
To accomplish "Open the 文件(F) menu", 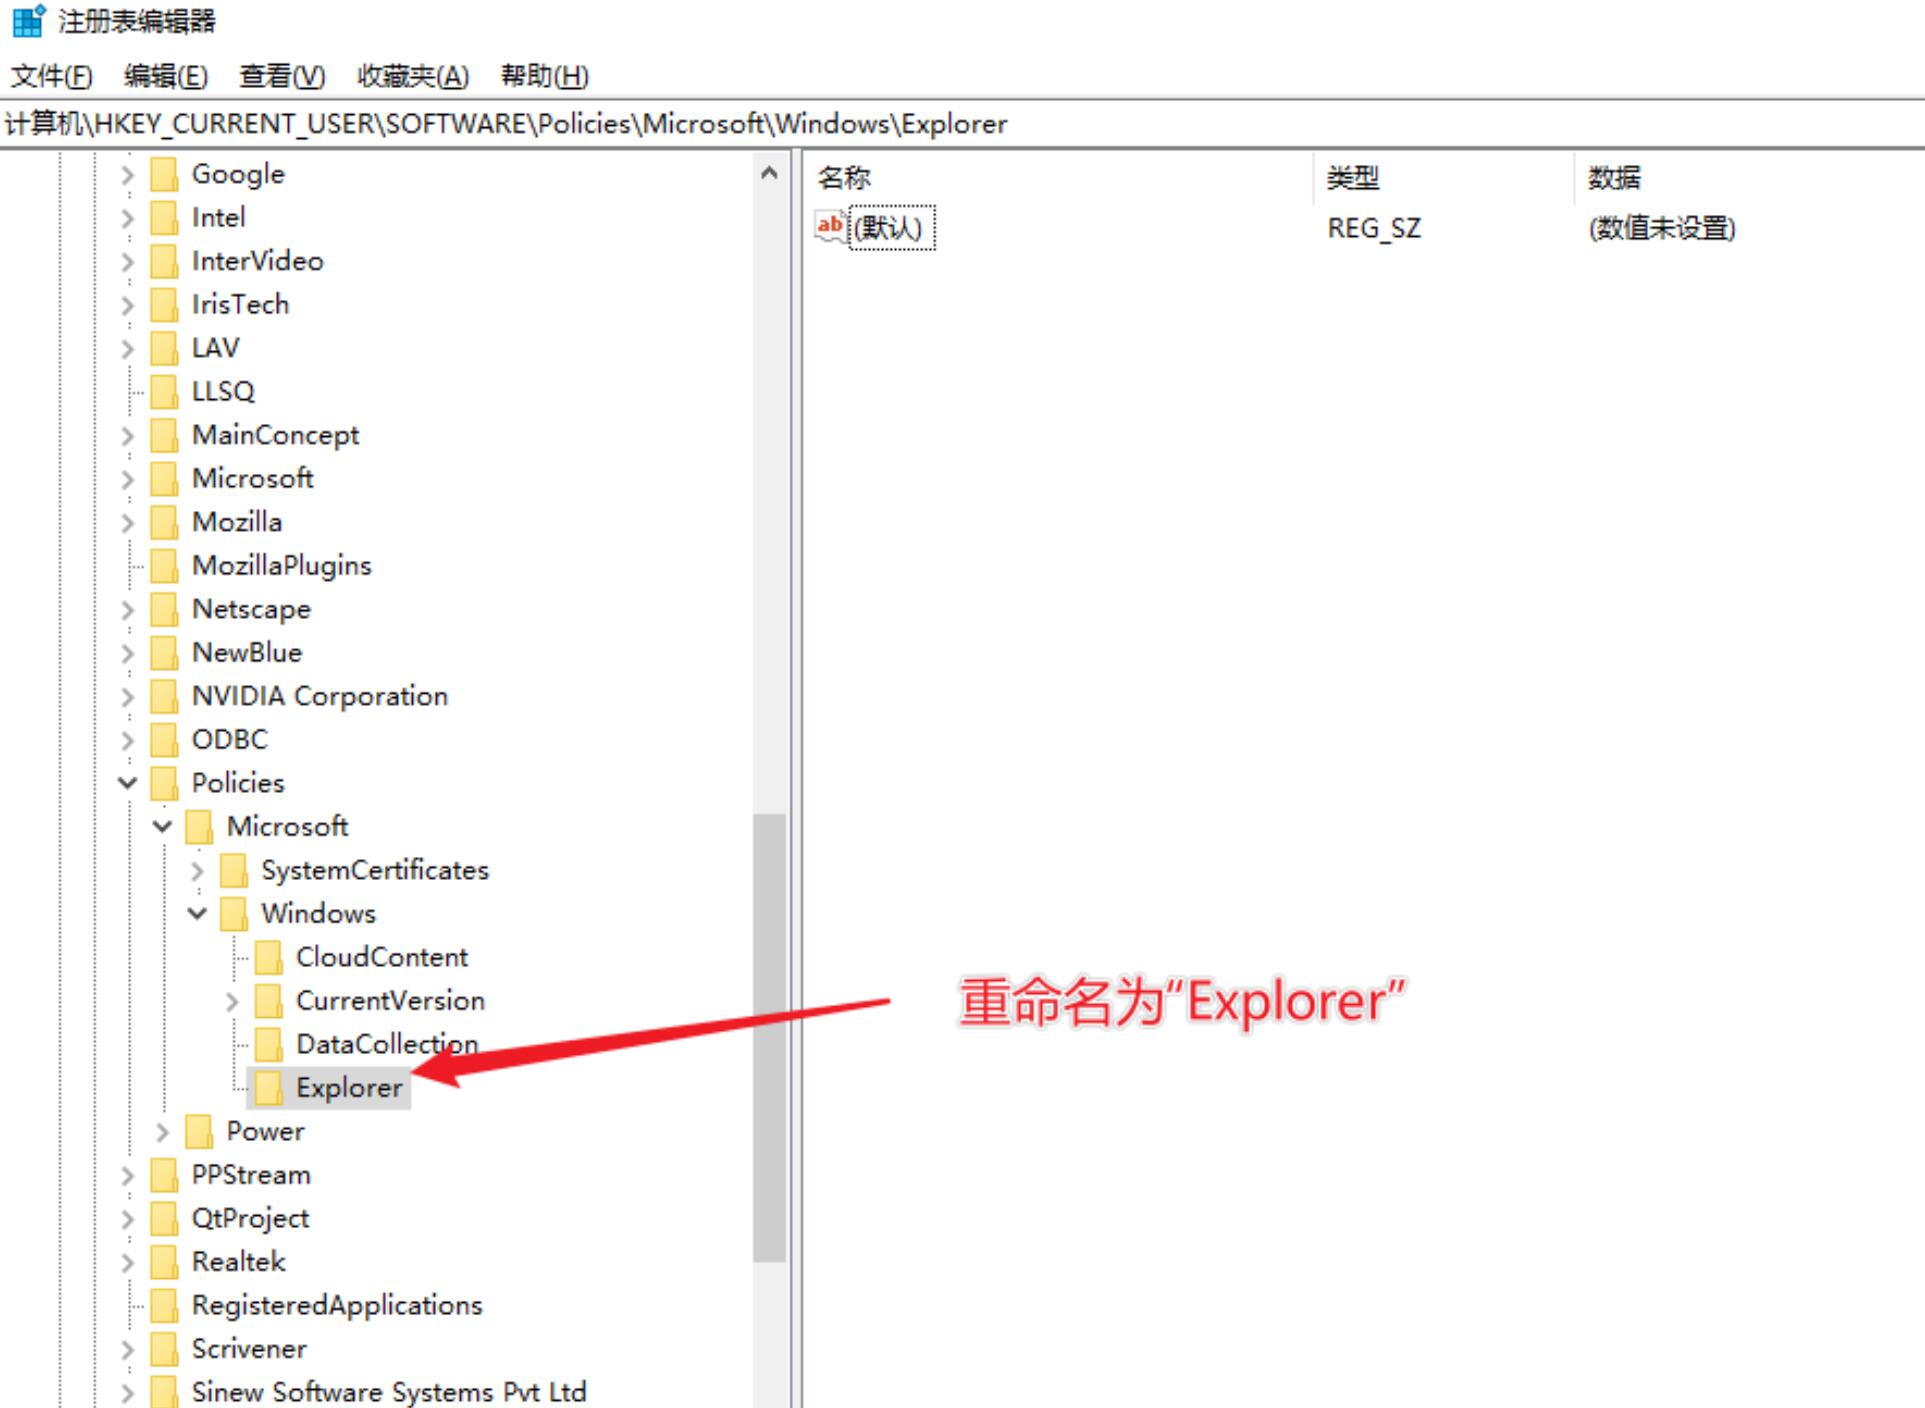I will [x=52, y=76].
